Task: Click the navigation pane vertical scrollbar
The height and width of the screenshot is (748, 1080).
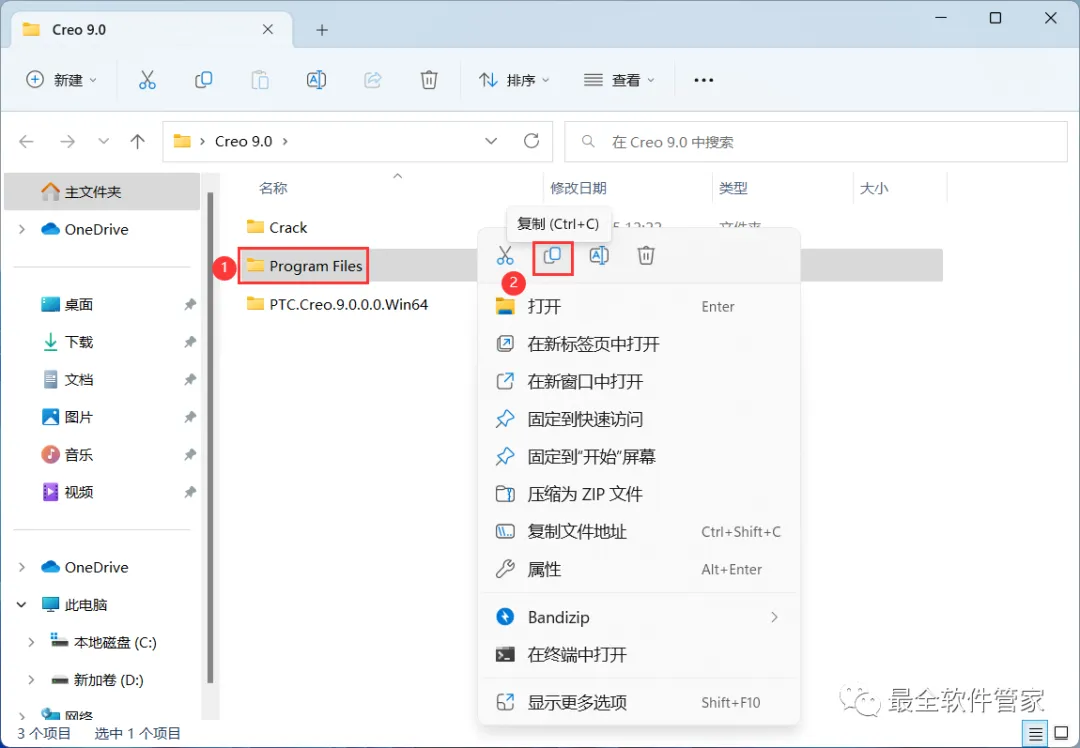Action: click(x=210, y=438)
